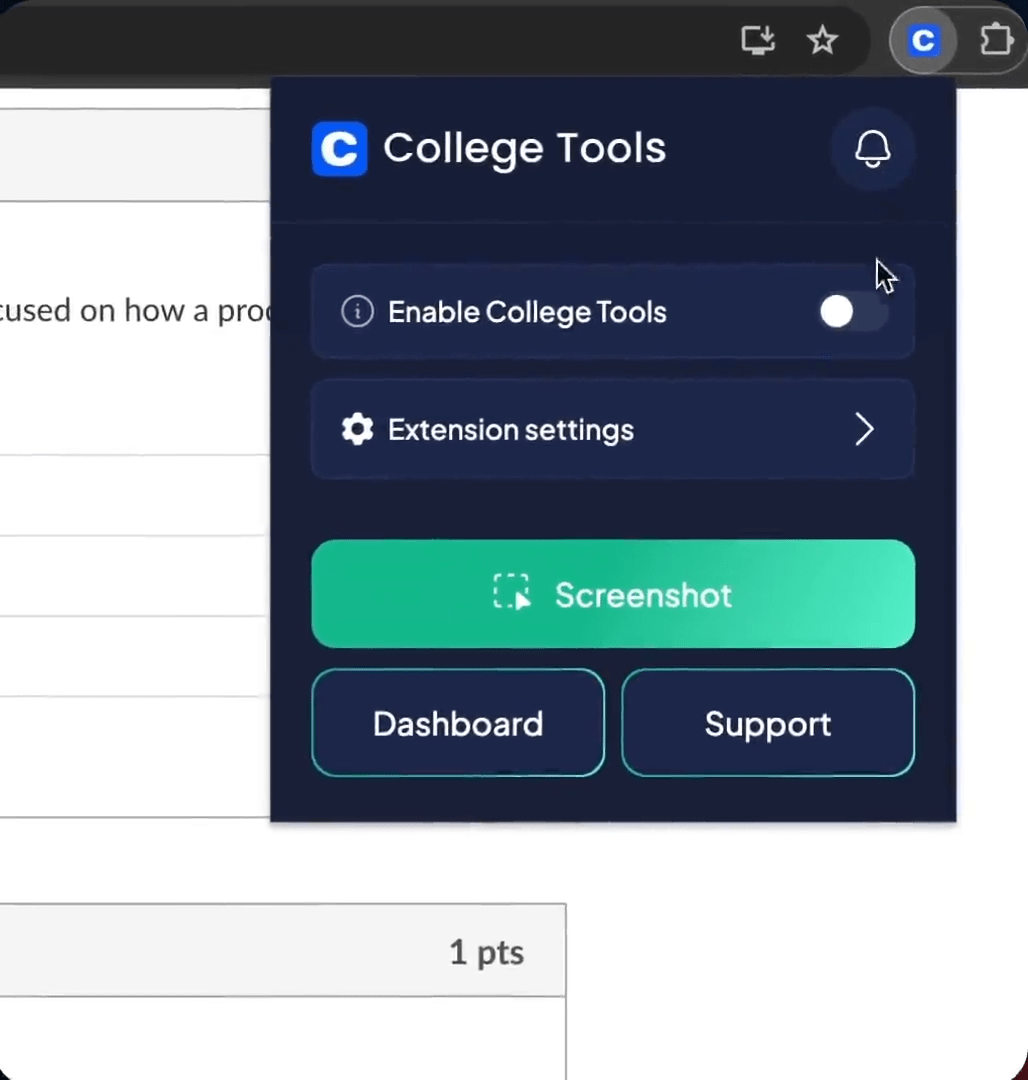Screen dimensions: 1028x1080
Task: Click the info icon beside Enable College Tools
Action: pyautogui.click(x=357, y=312)
